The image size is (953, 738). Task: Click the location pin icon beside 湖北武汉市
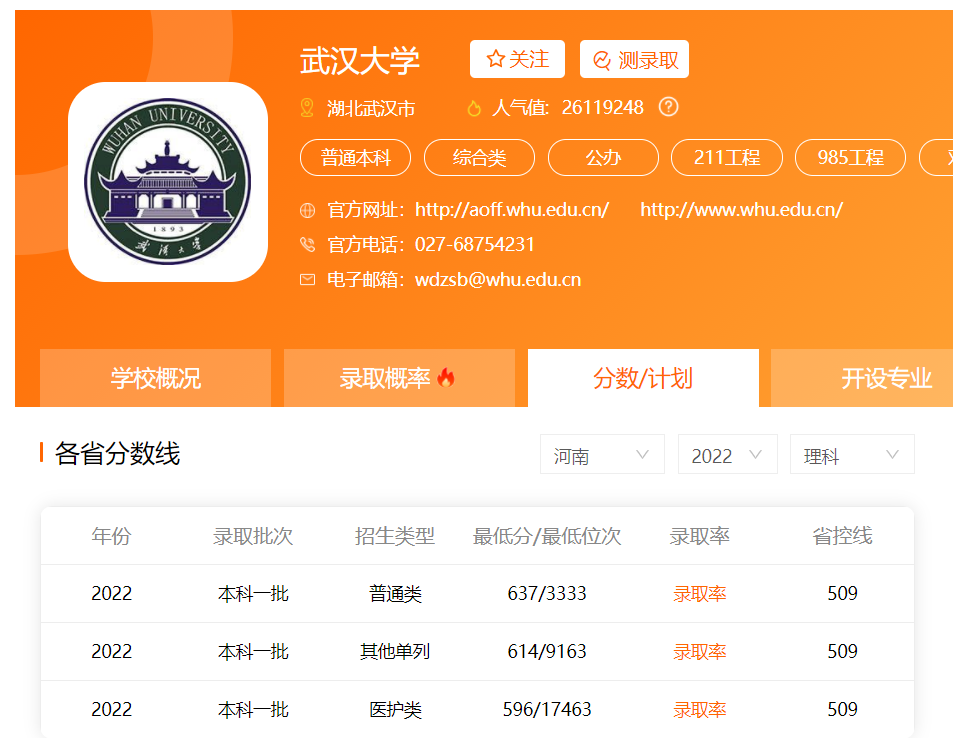307,108
